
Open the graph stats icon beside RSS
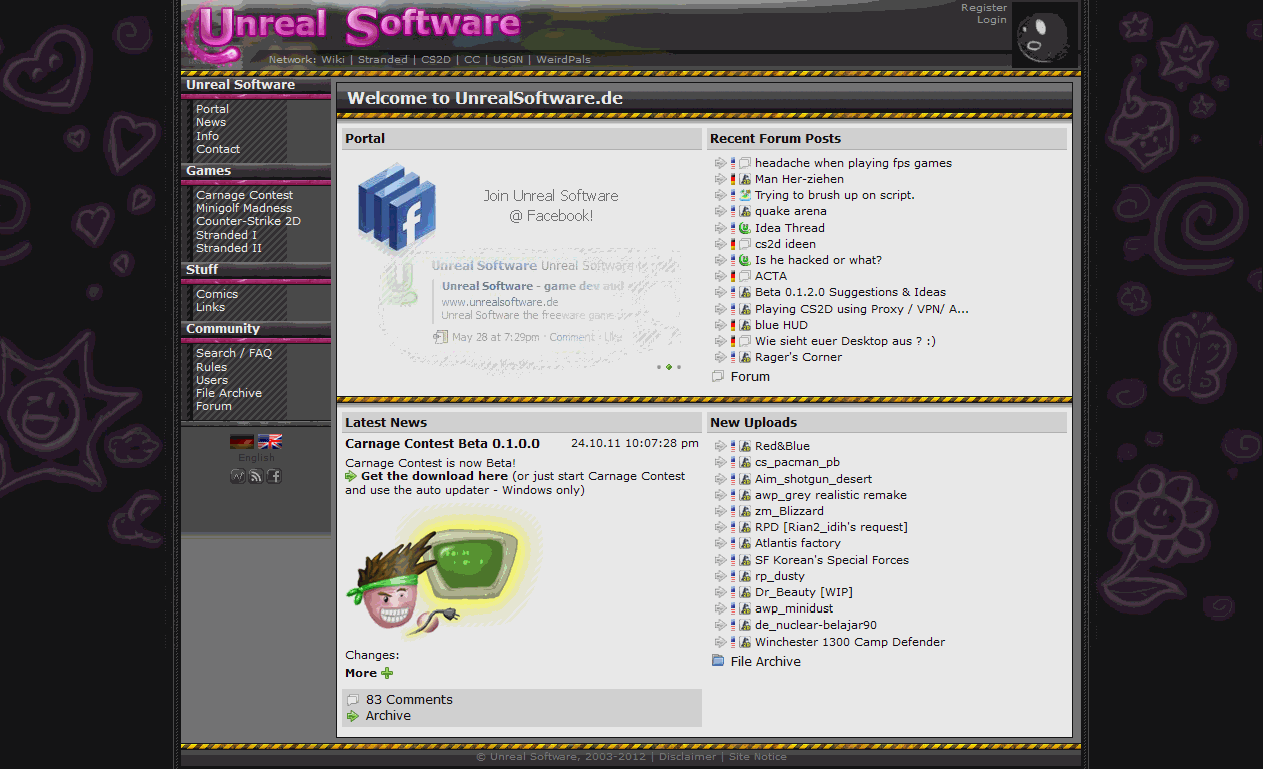pos(238,476)
